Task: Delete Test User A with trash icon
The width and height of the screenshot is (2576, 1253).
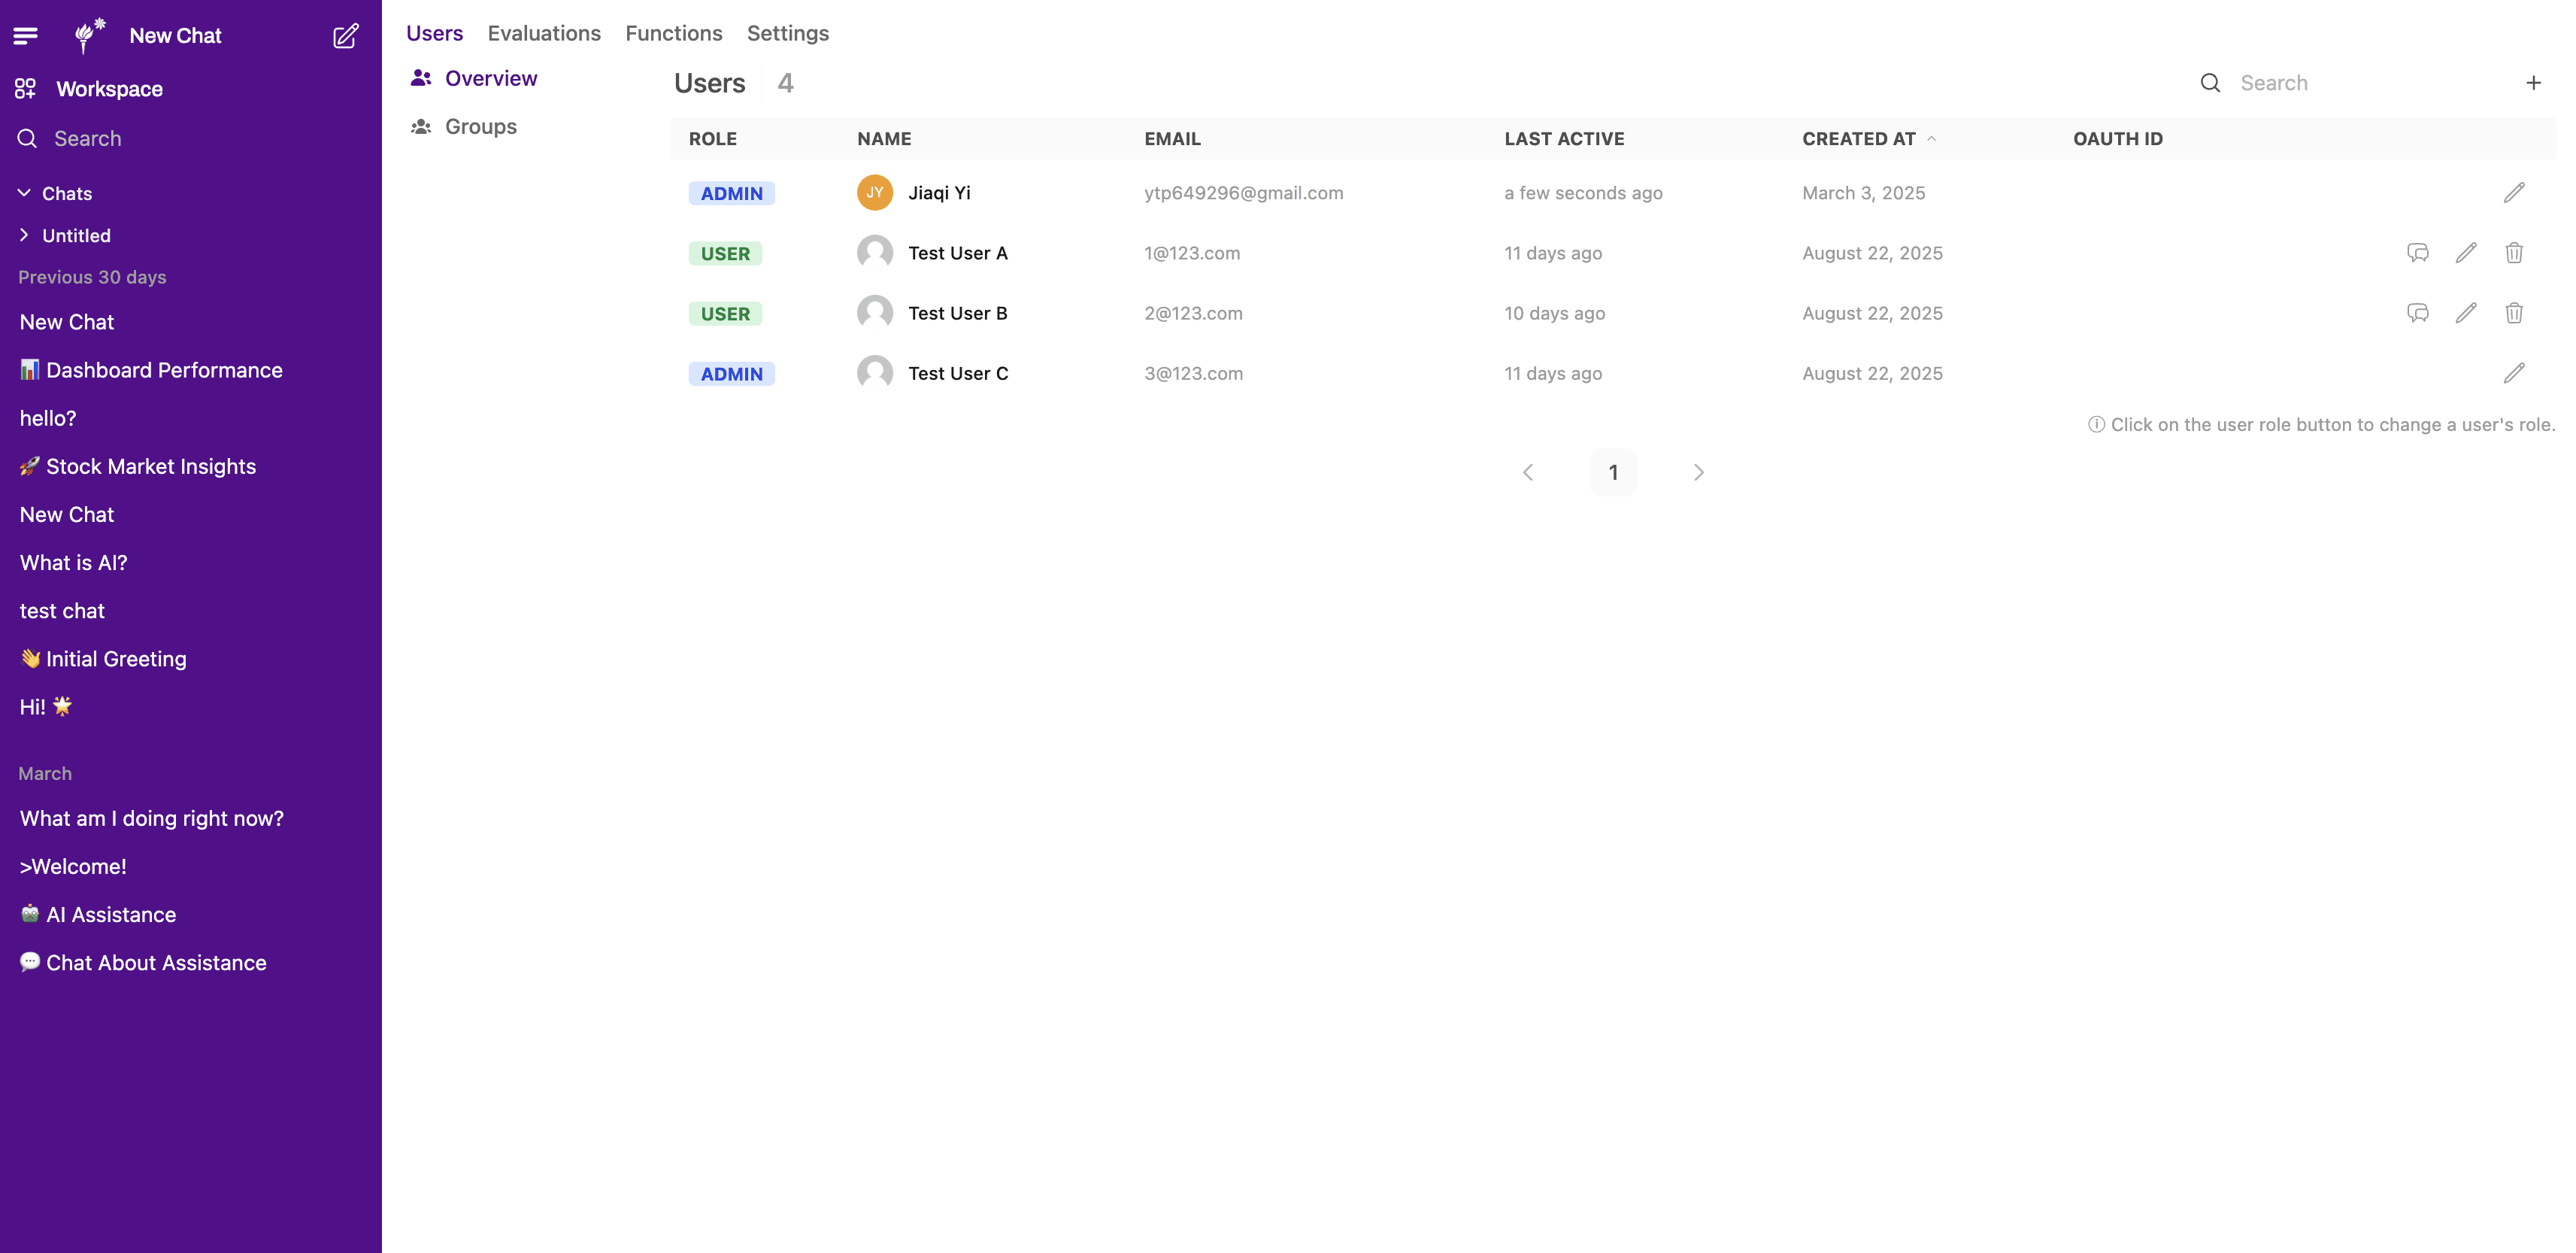Action: (x=2513, y=253)
